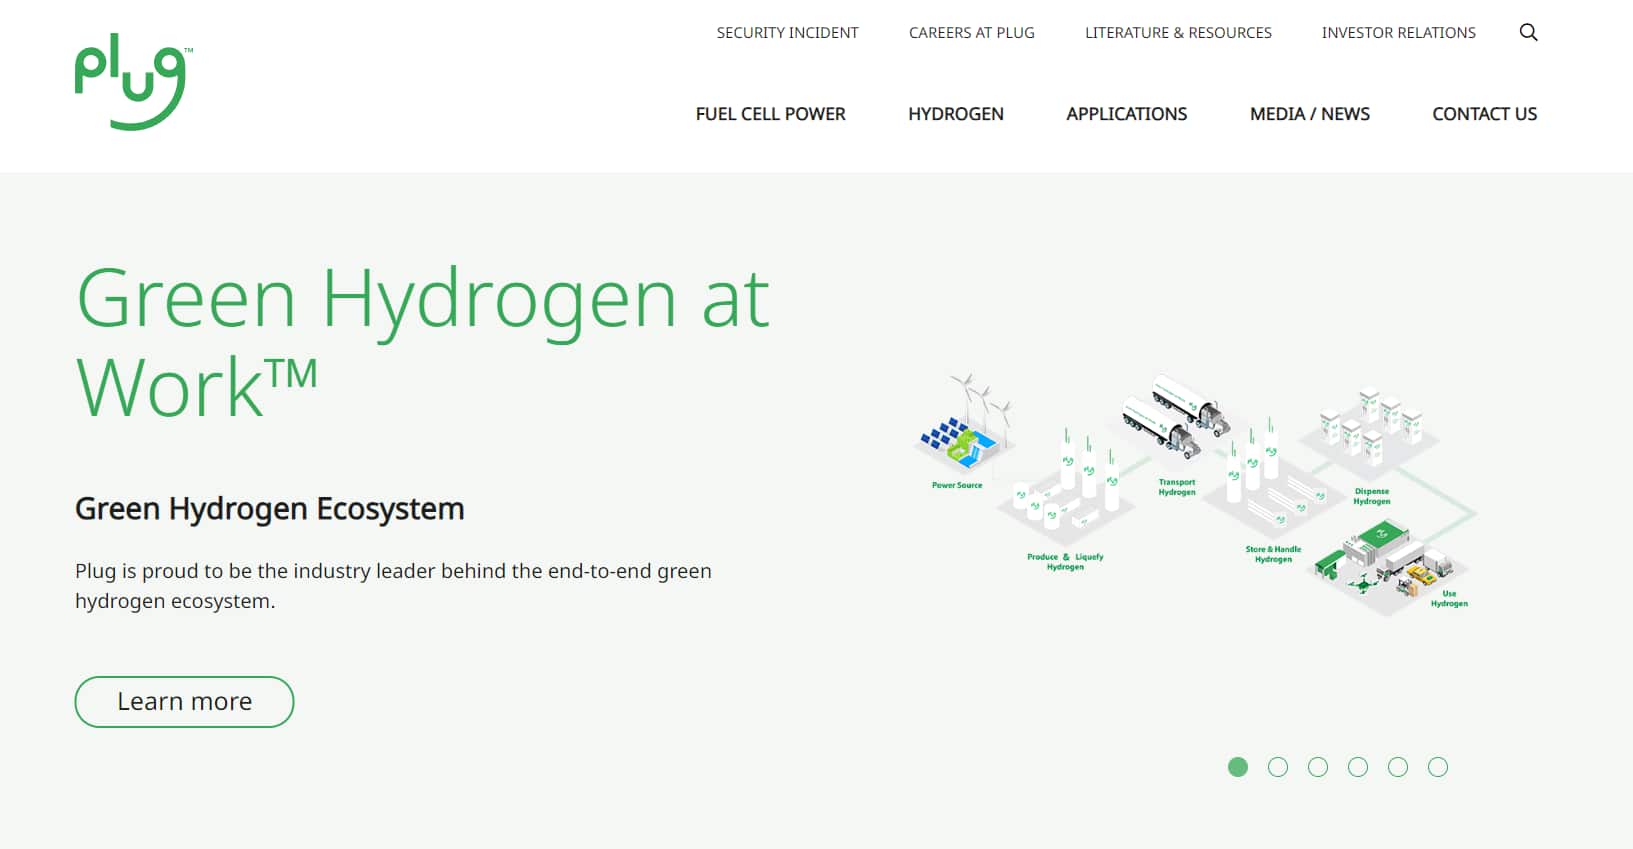This screenshot has width=1633, height=849.
Task: Expand the Applications navigation menu
Action: click(x=1126, y=114)
